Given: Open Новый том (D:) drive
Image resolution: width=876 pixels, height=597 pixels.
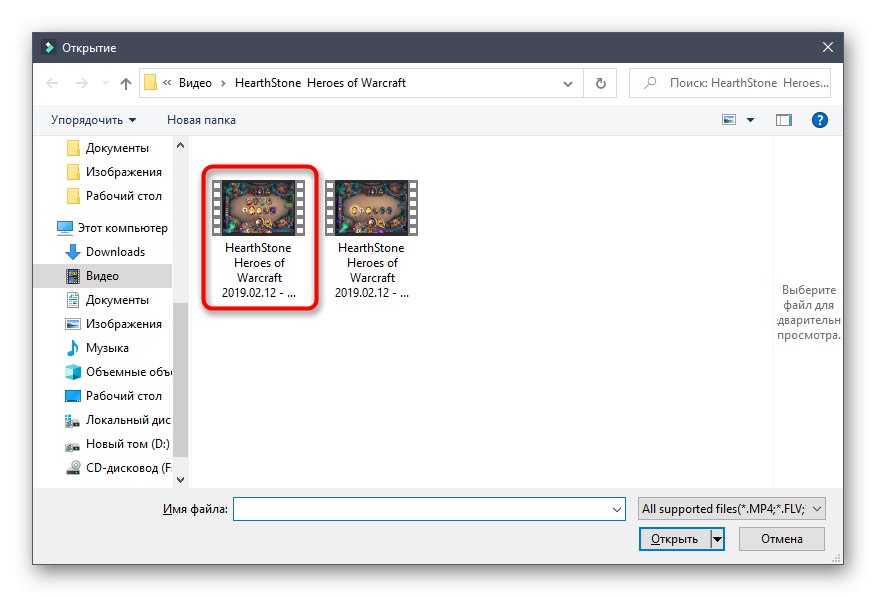Looking at the screenshot, I should pos(117,444).
